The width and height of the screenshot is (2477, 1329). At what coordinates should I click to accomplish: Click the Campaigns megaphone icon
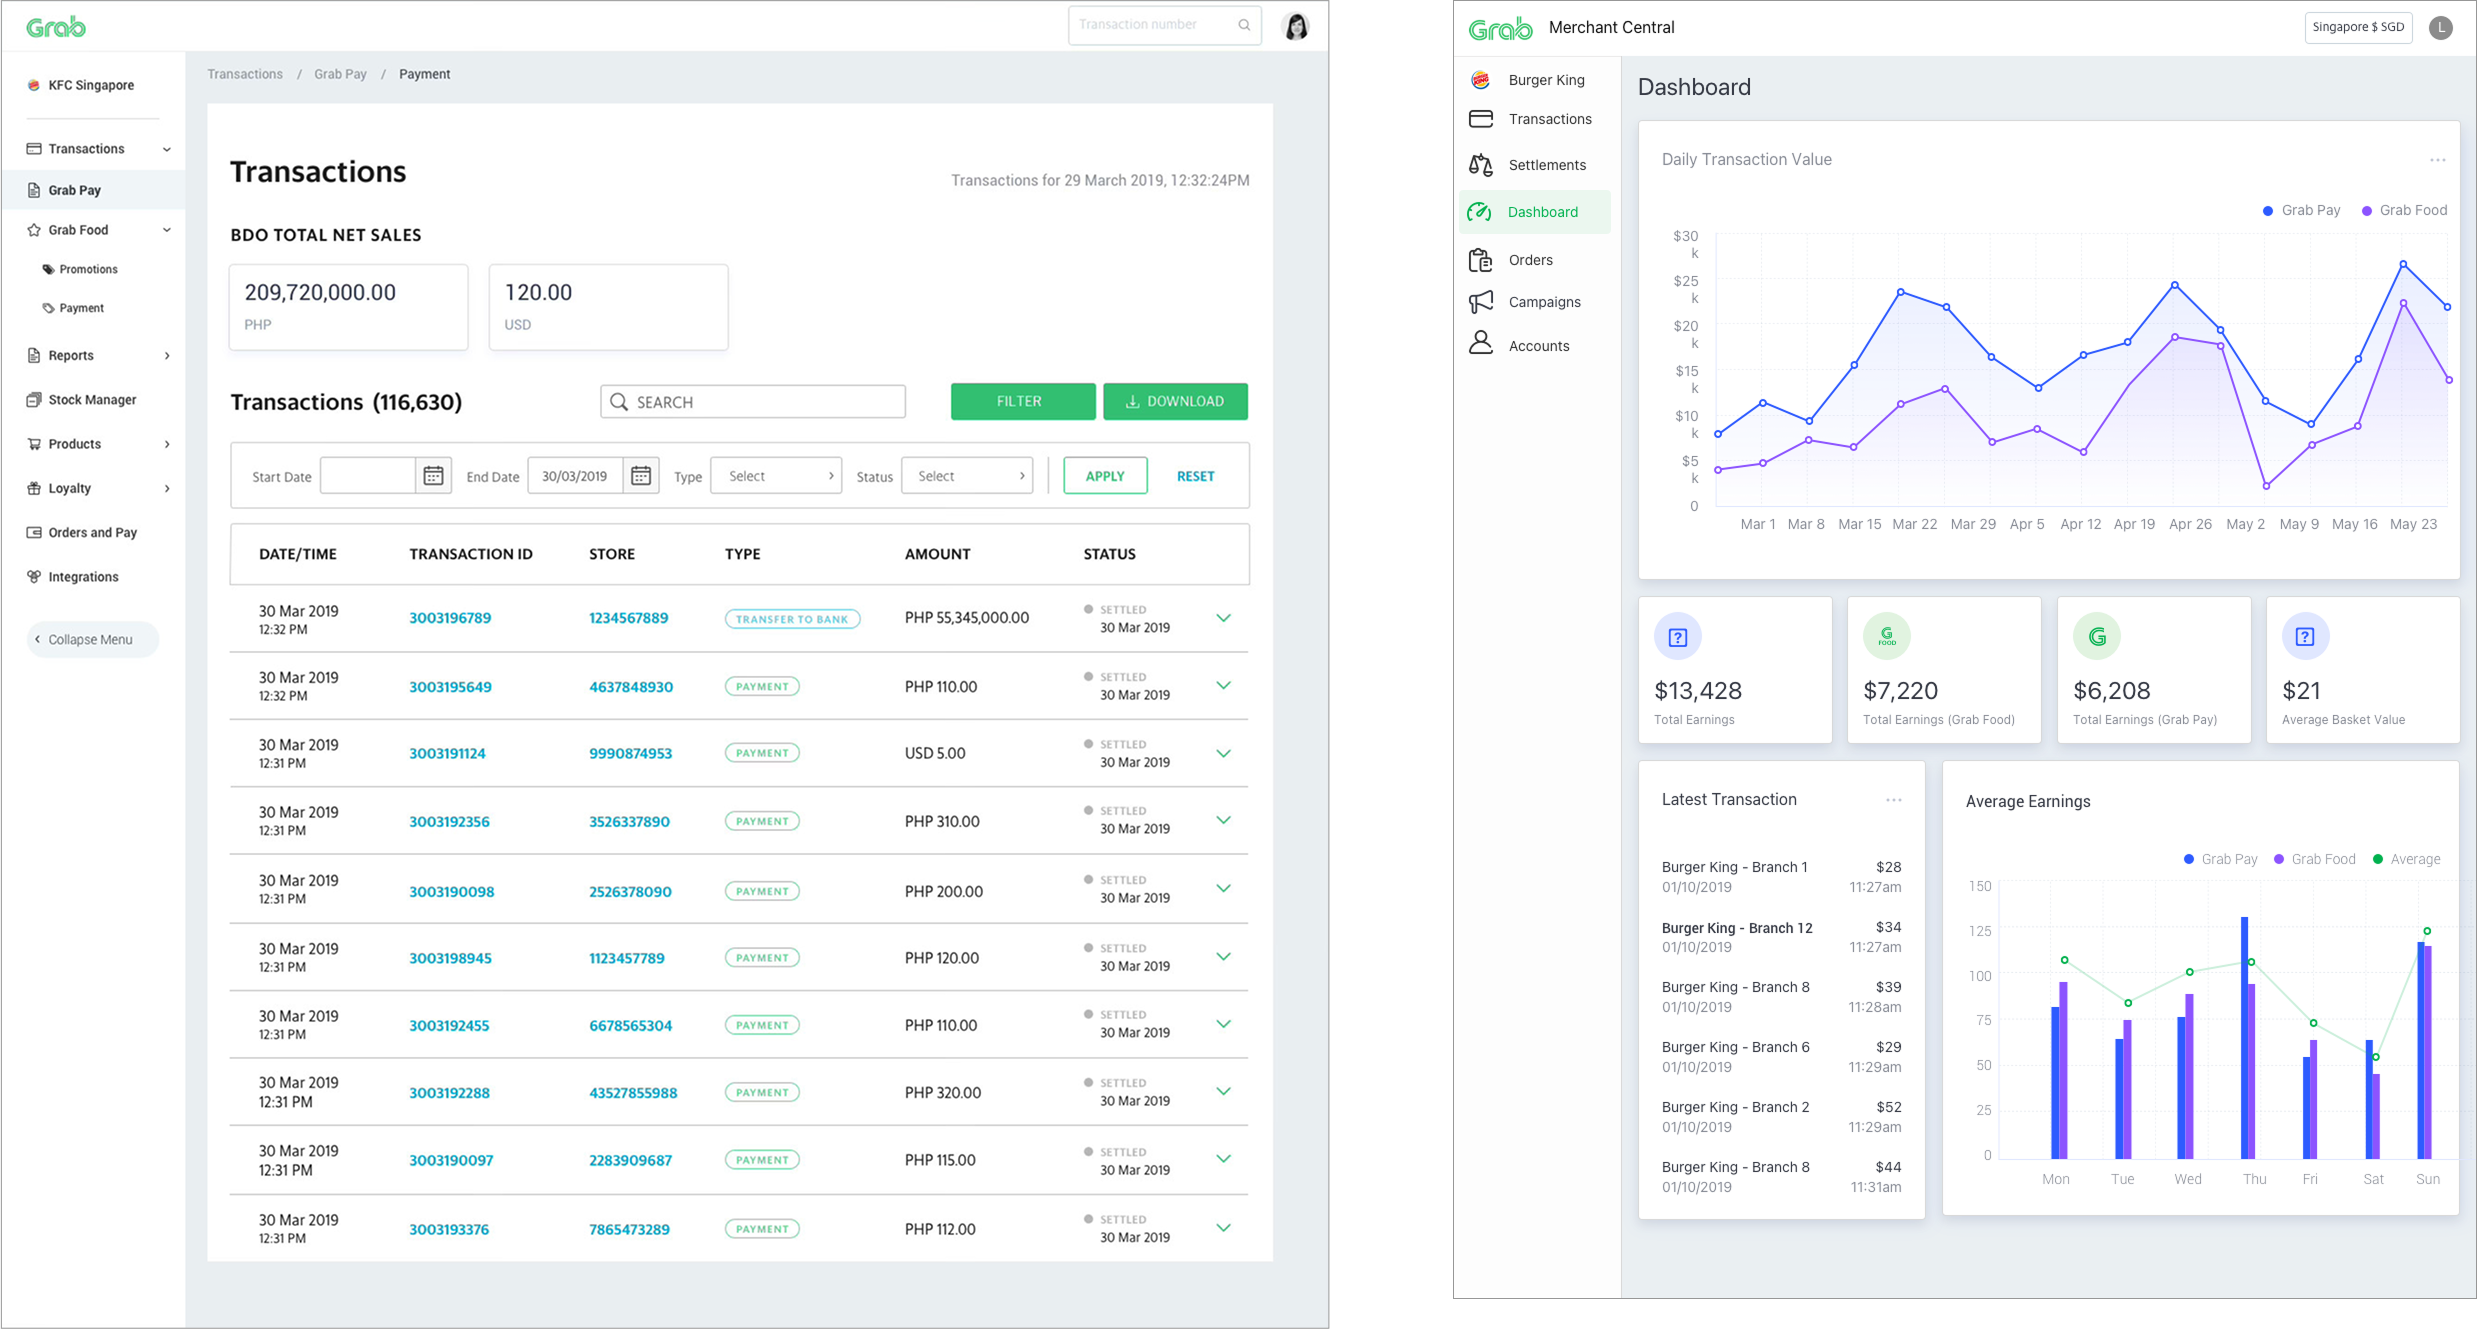(x=1481, y=302)
